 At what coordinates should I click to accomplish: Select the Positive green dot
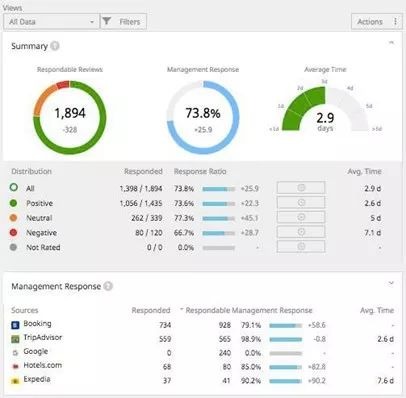point(13,203)
